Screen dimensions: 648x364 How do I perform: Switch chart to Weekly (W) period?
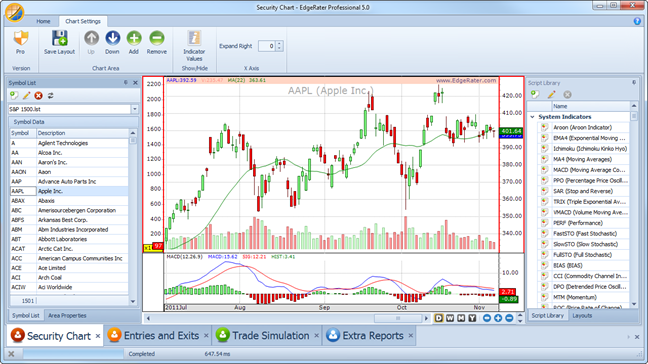(x=450, y=318)
